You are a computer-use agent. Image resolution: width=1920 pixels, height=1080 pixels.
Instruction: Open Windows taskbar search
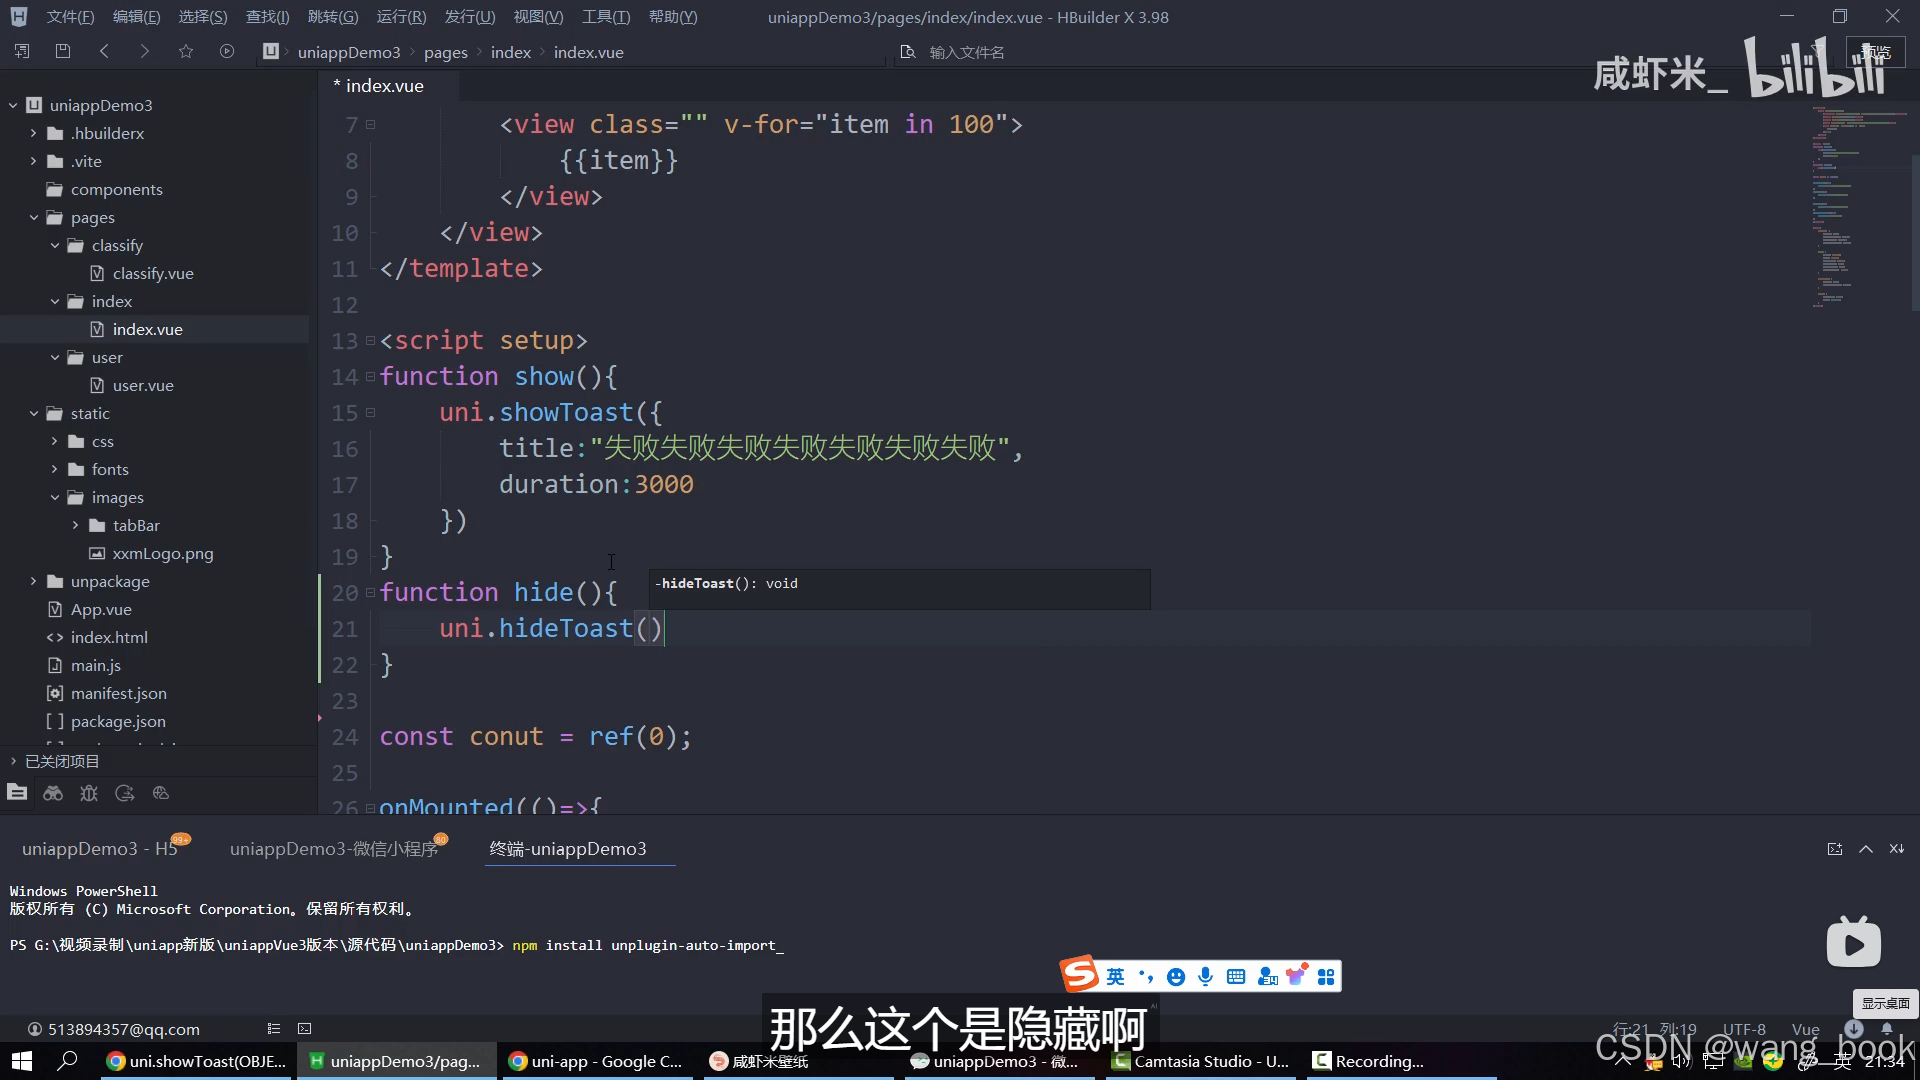point(68,1061)
